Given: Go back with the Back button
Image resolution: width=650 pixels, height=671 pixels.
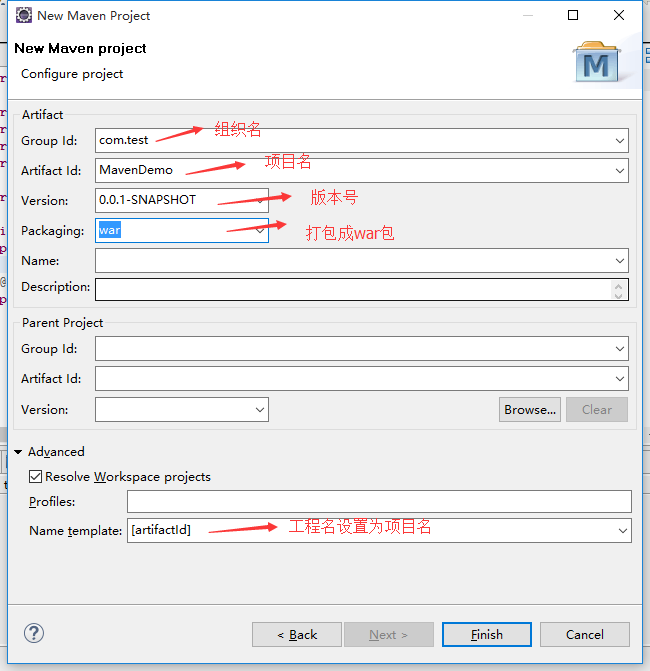Looking at the screenshot, I should click(x=297, y=634).
